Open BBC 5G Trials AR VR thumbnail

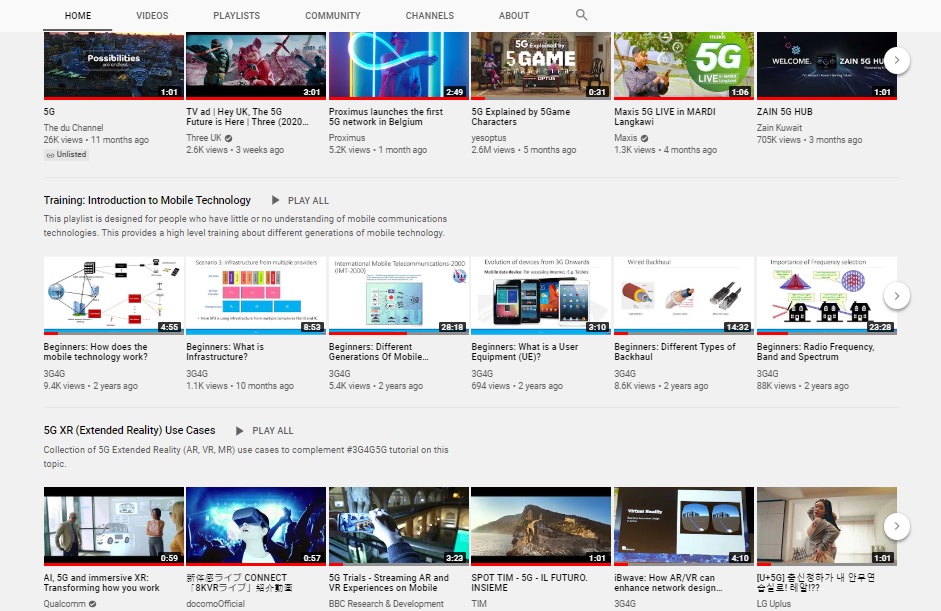click(398, 526)
